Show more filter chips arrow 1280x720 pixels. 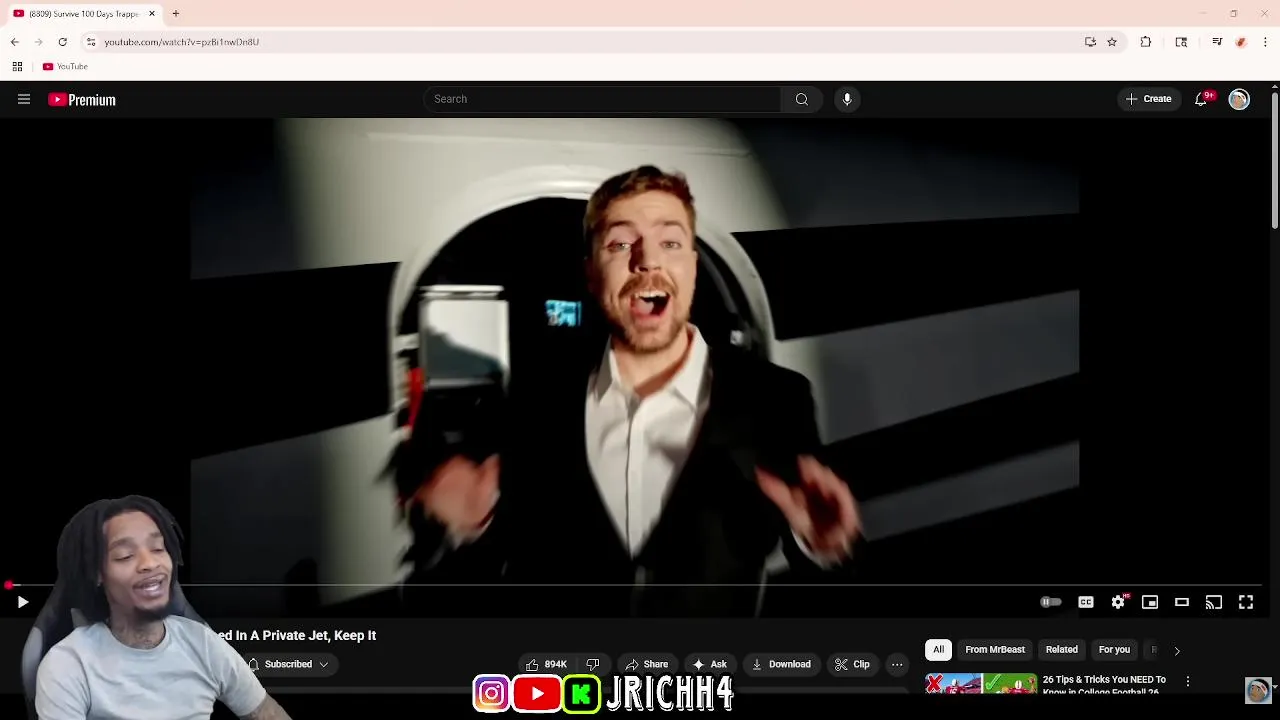tap(1177, 650)
